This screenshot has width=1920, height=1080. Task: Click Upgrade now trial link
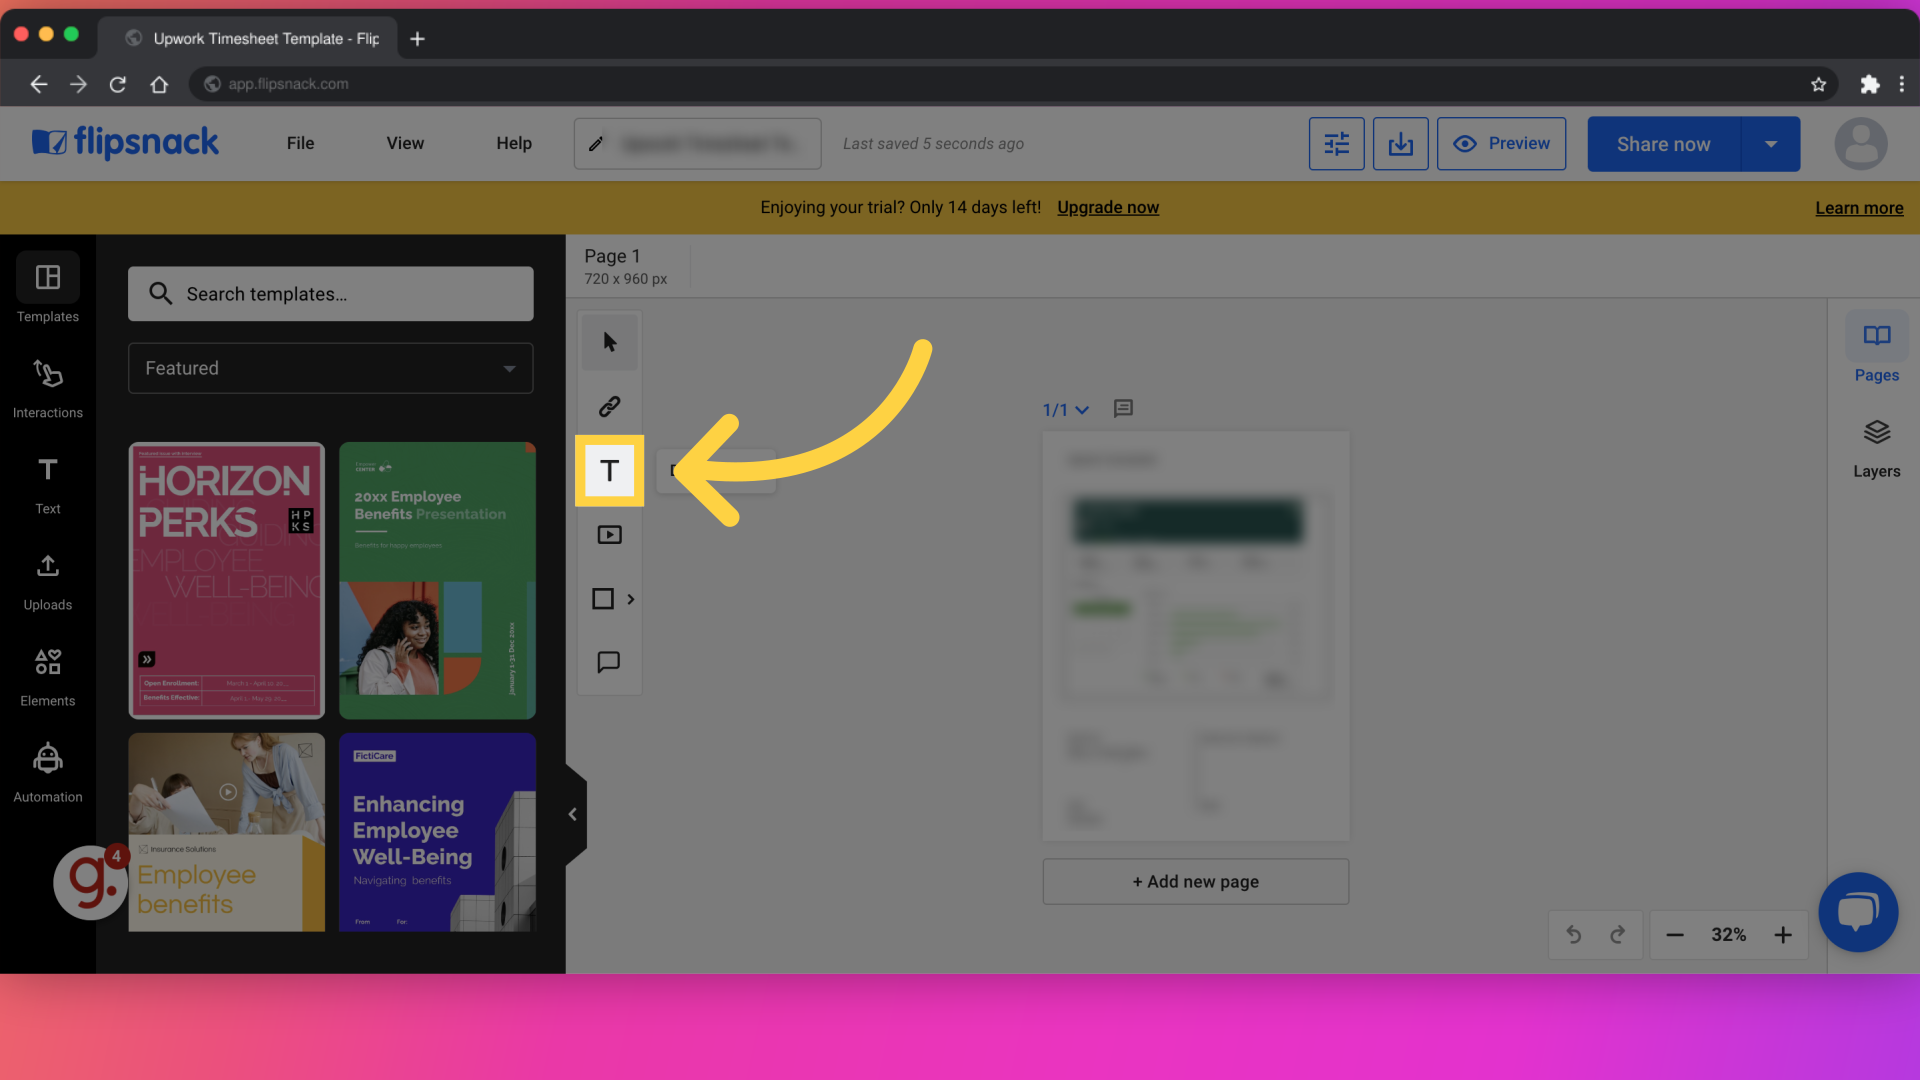click(x=1108, y=207)
